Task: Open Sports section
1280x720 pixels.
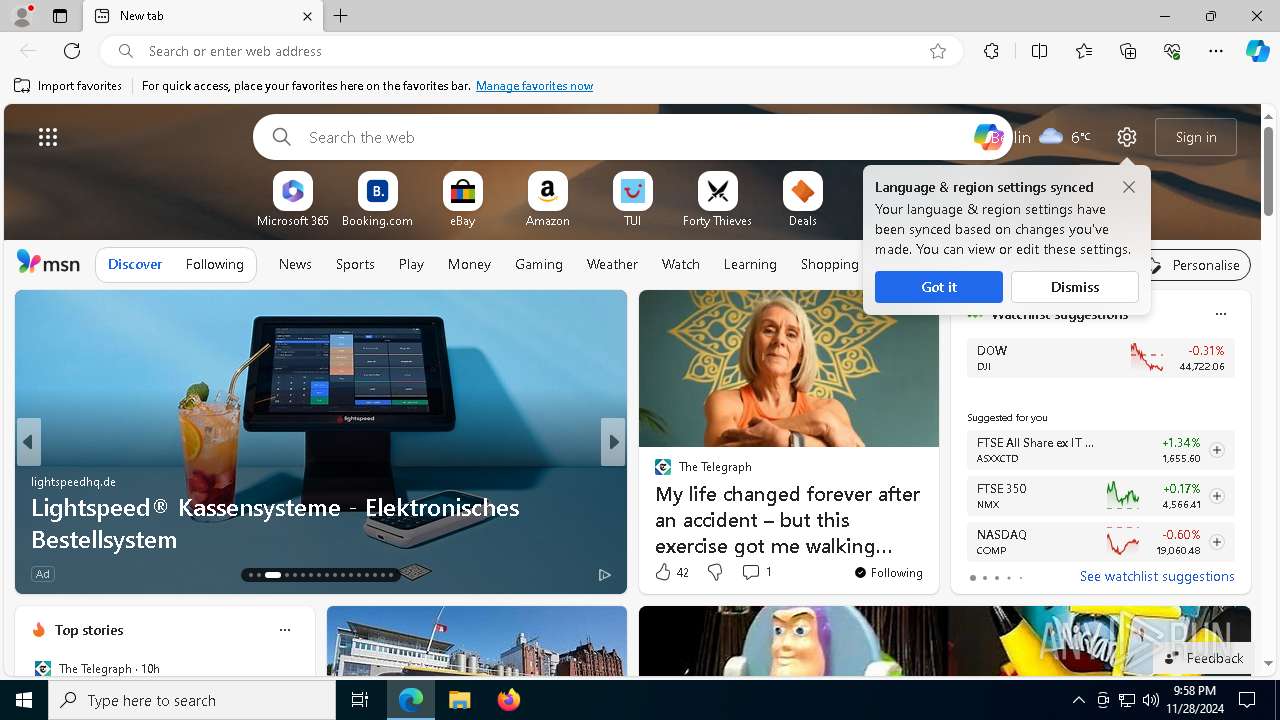Action: click(355, 264)
